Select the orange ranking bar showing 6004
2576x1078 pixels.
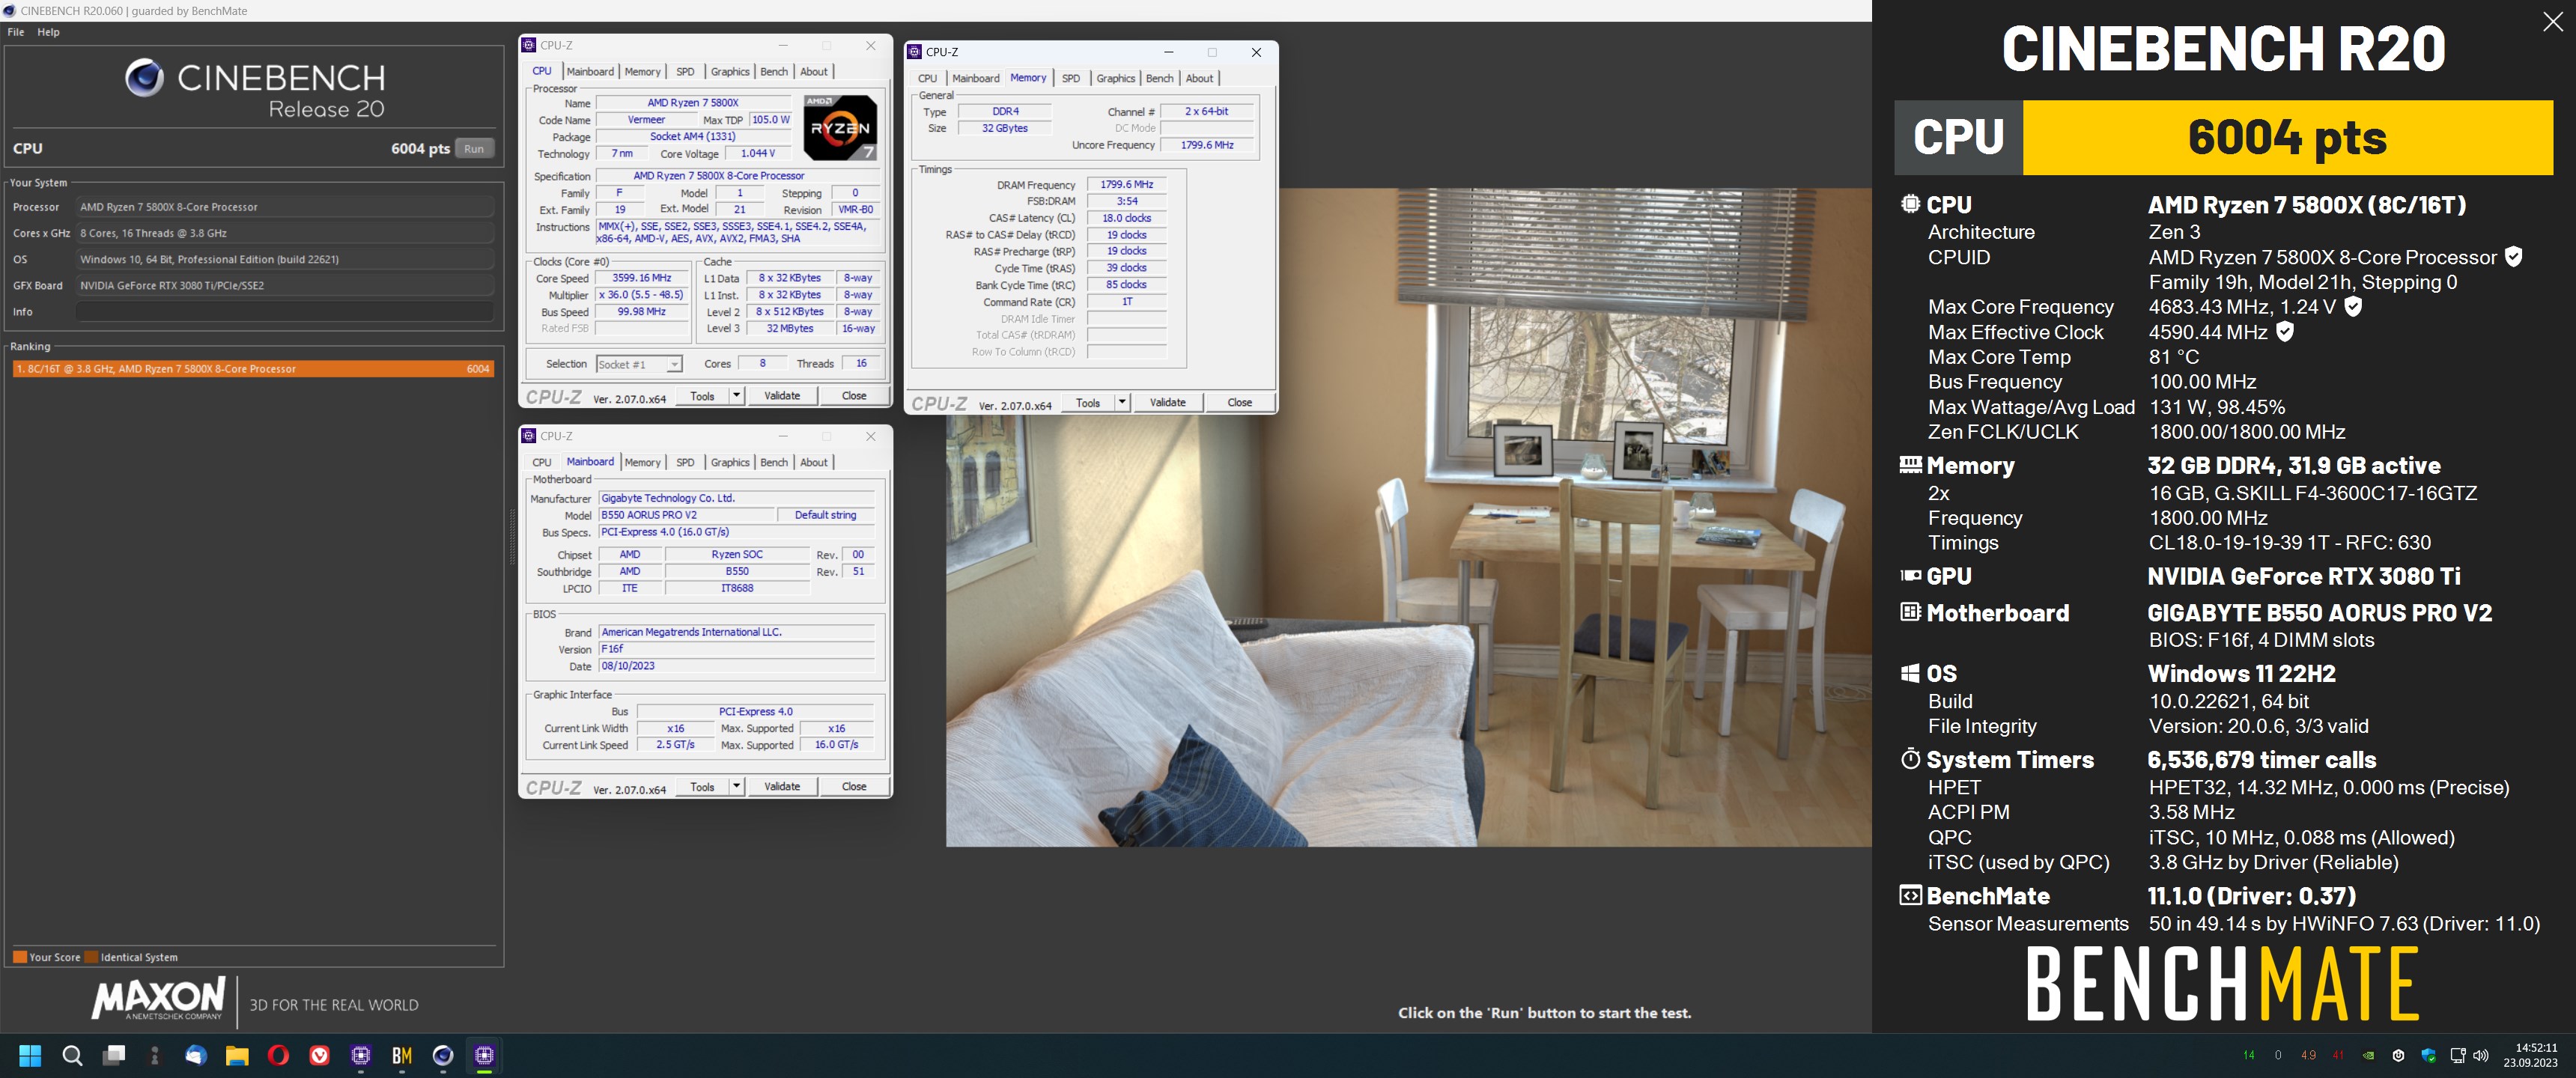click(253, 369)
